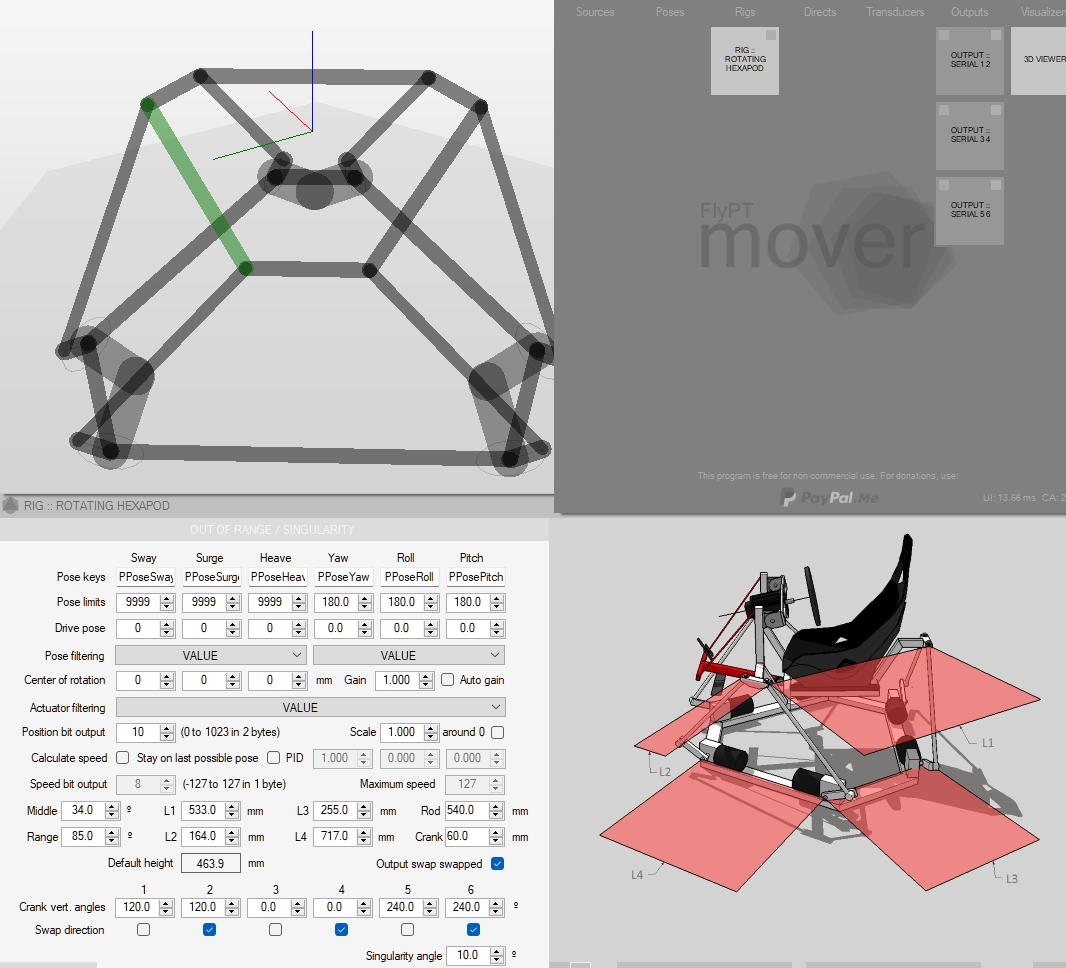This screenshot has height=968, width=1066.
Task: Click right corner square on Serial 1 2 tile
Action: coord(996,35)
